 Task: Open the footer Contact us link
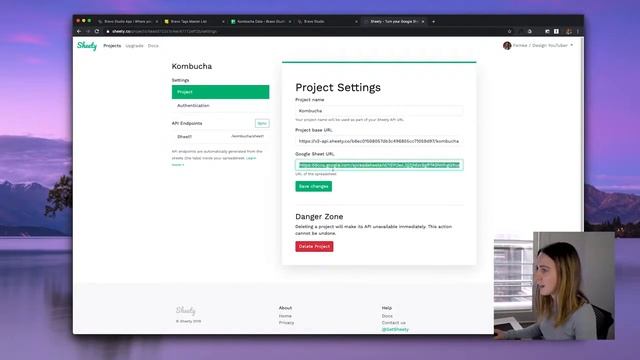[x=393, y=322]
